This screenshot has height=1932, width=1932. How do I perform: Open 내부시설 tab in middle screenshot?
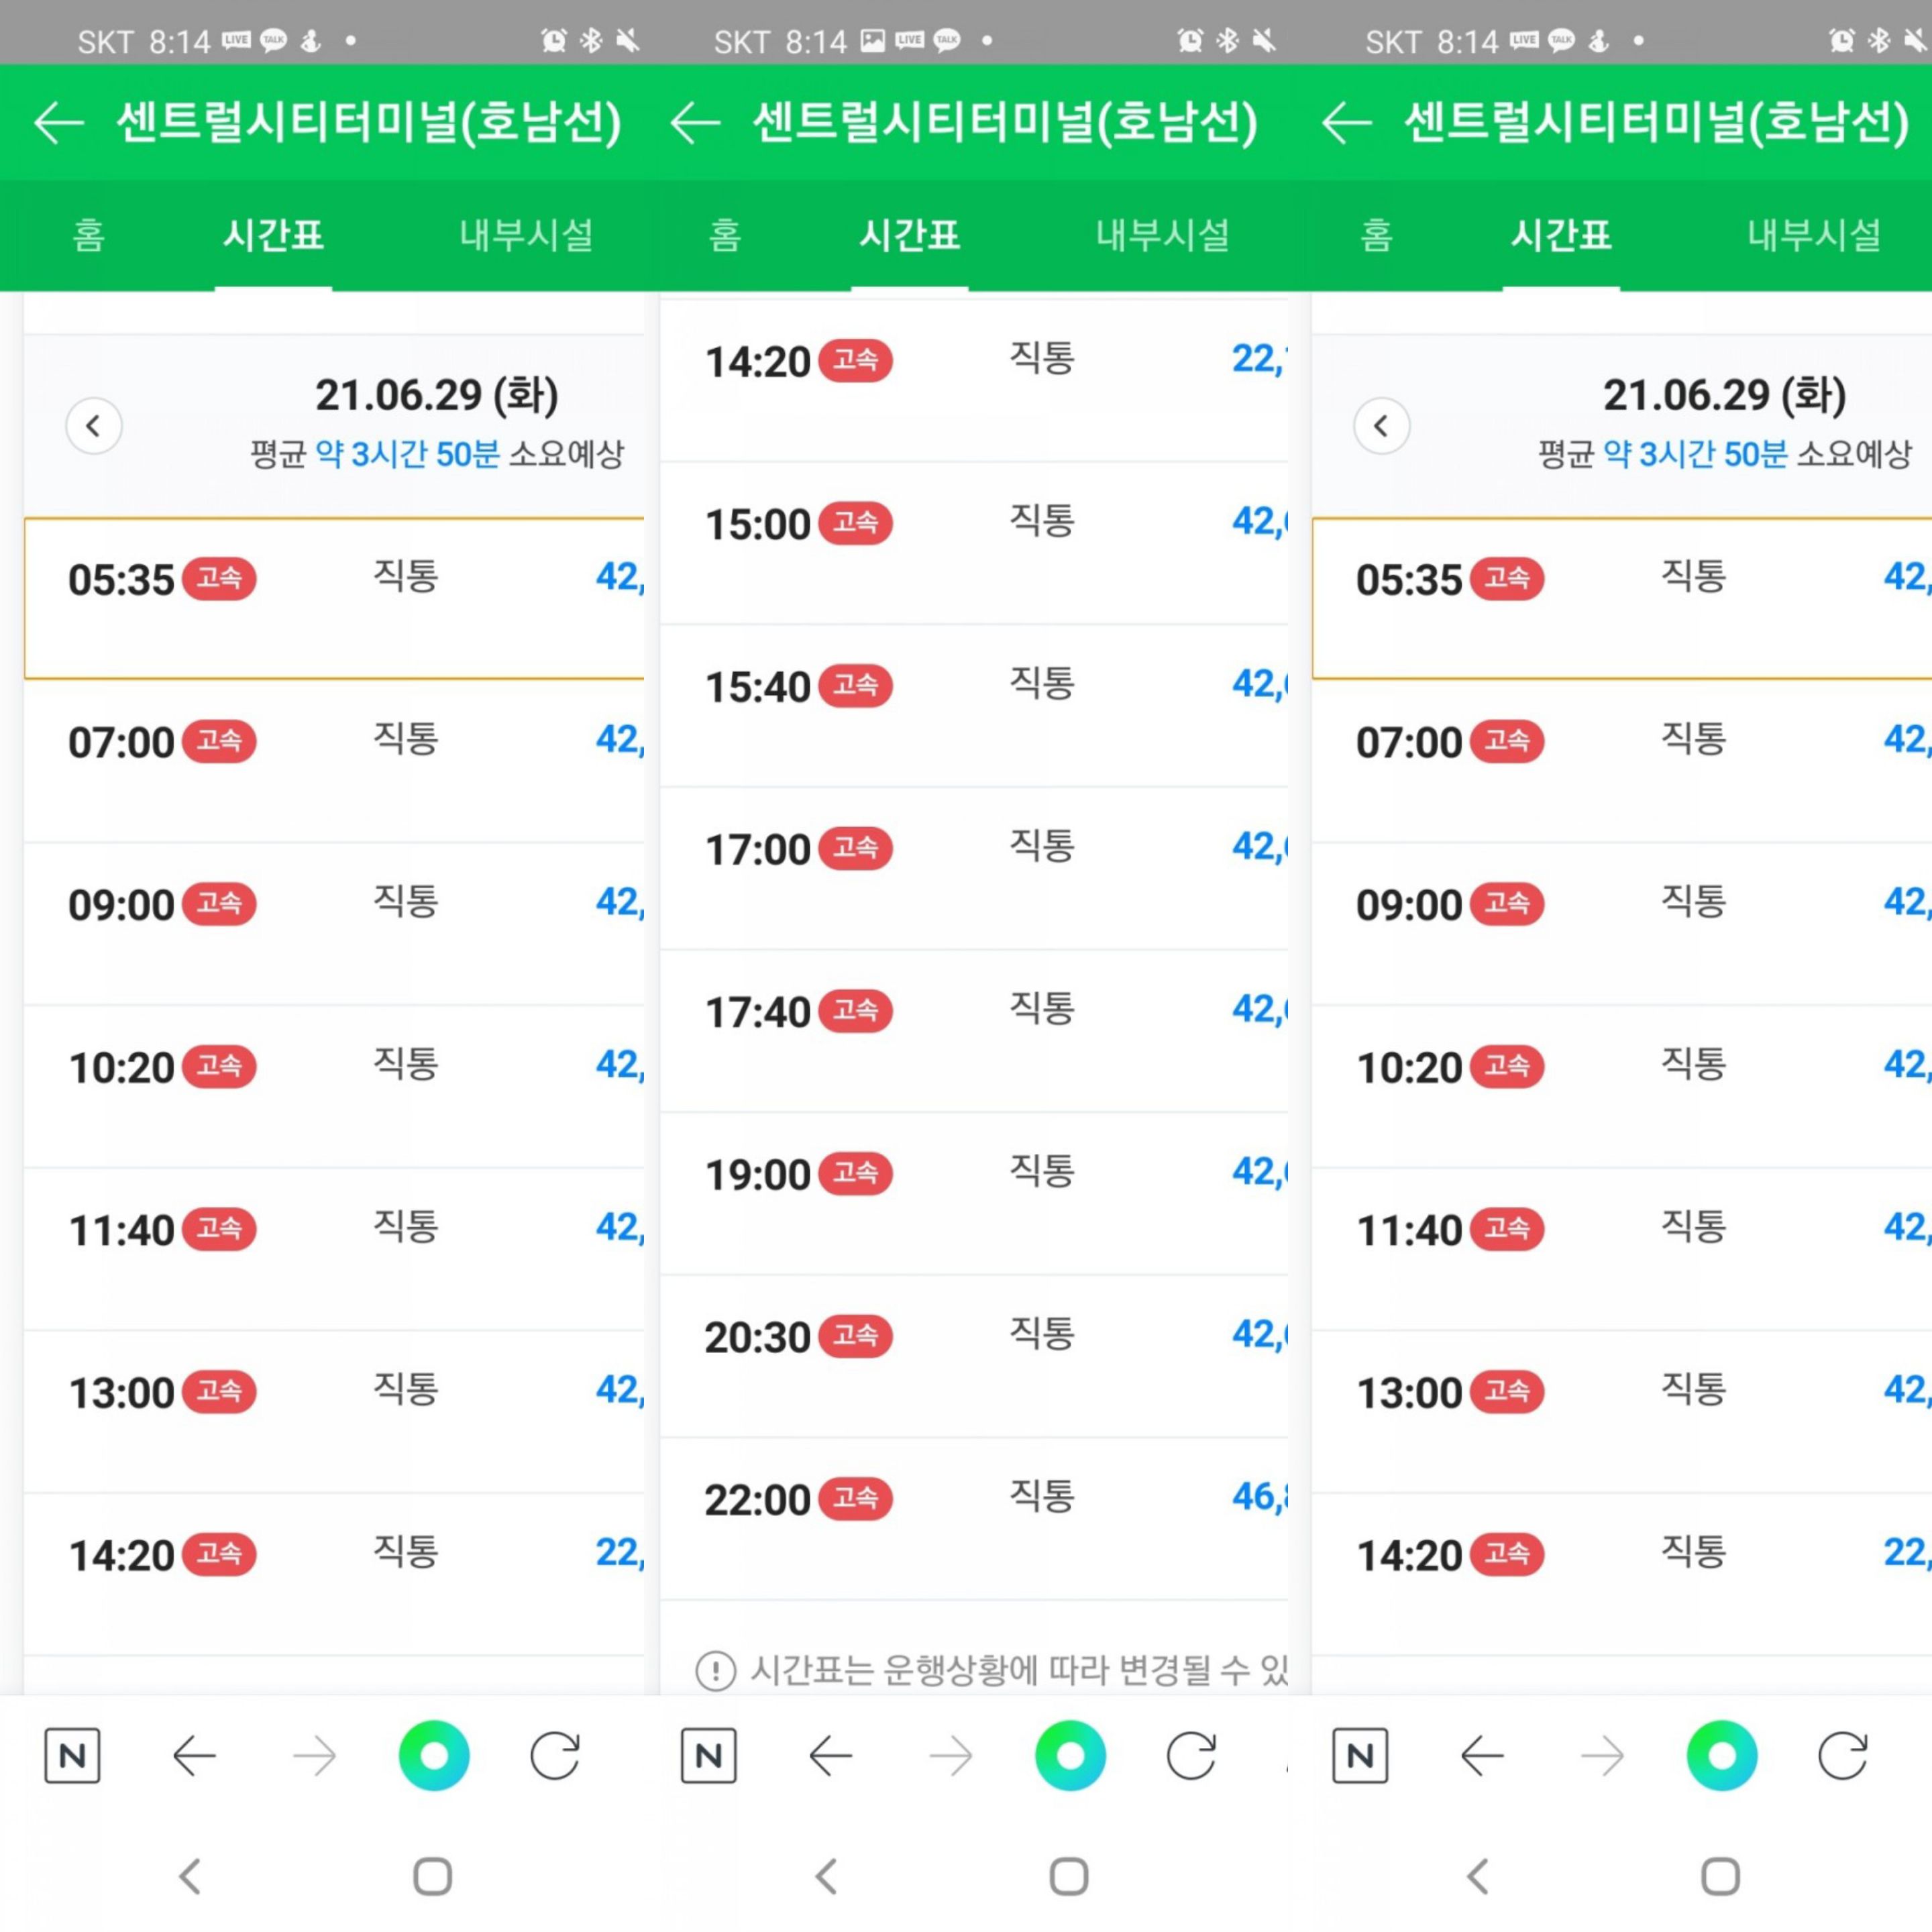[1162, 236]
